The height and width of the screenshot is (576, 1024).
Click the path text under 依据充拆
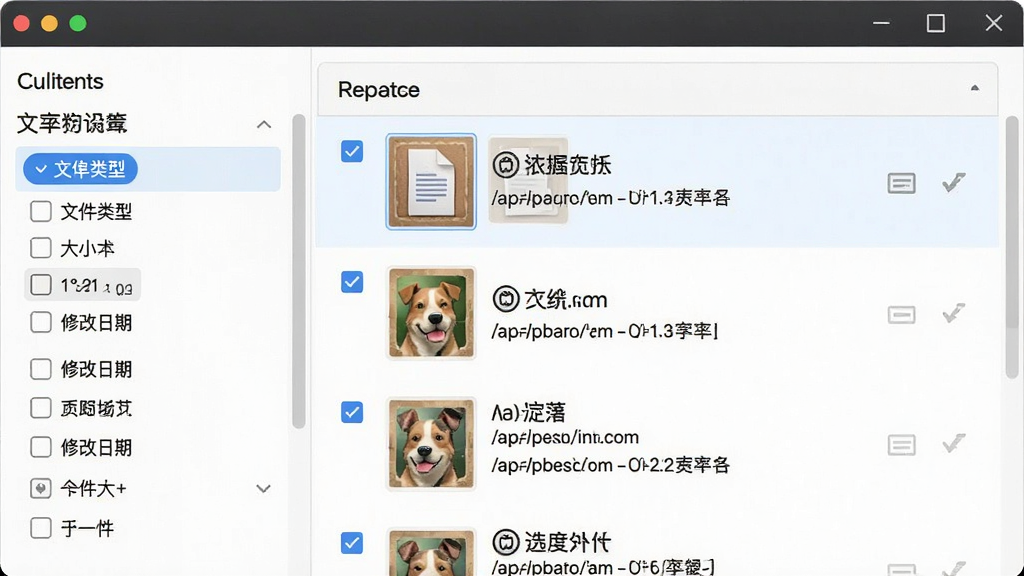click(611, 198)
